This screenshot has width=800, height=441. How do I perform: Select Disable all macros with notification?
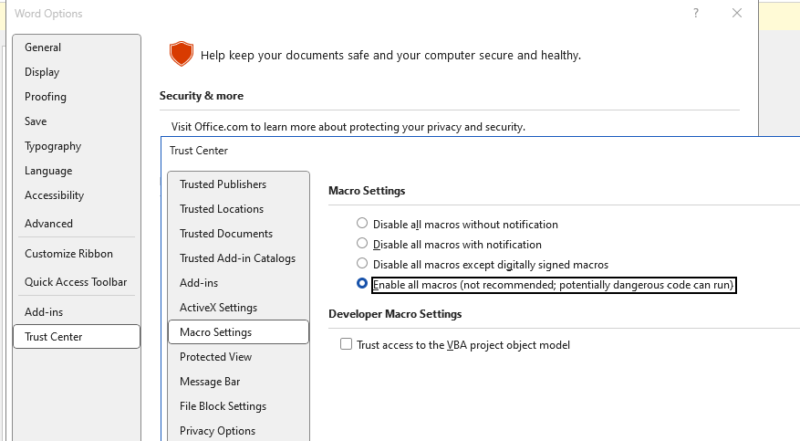tap(362, 244)
